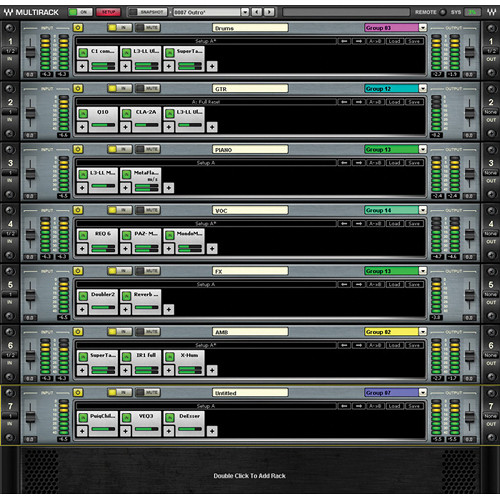Open rack 2 output selector showing None

pyautogui.click(x=490, y=112)
